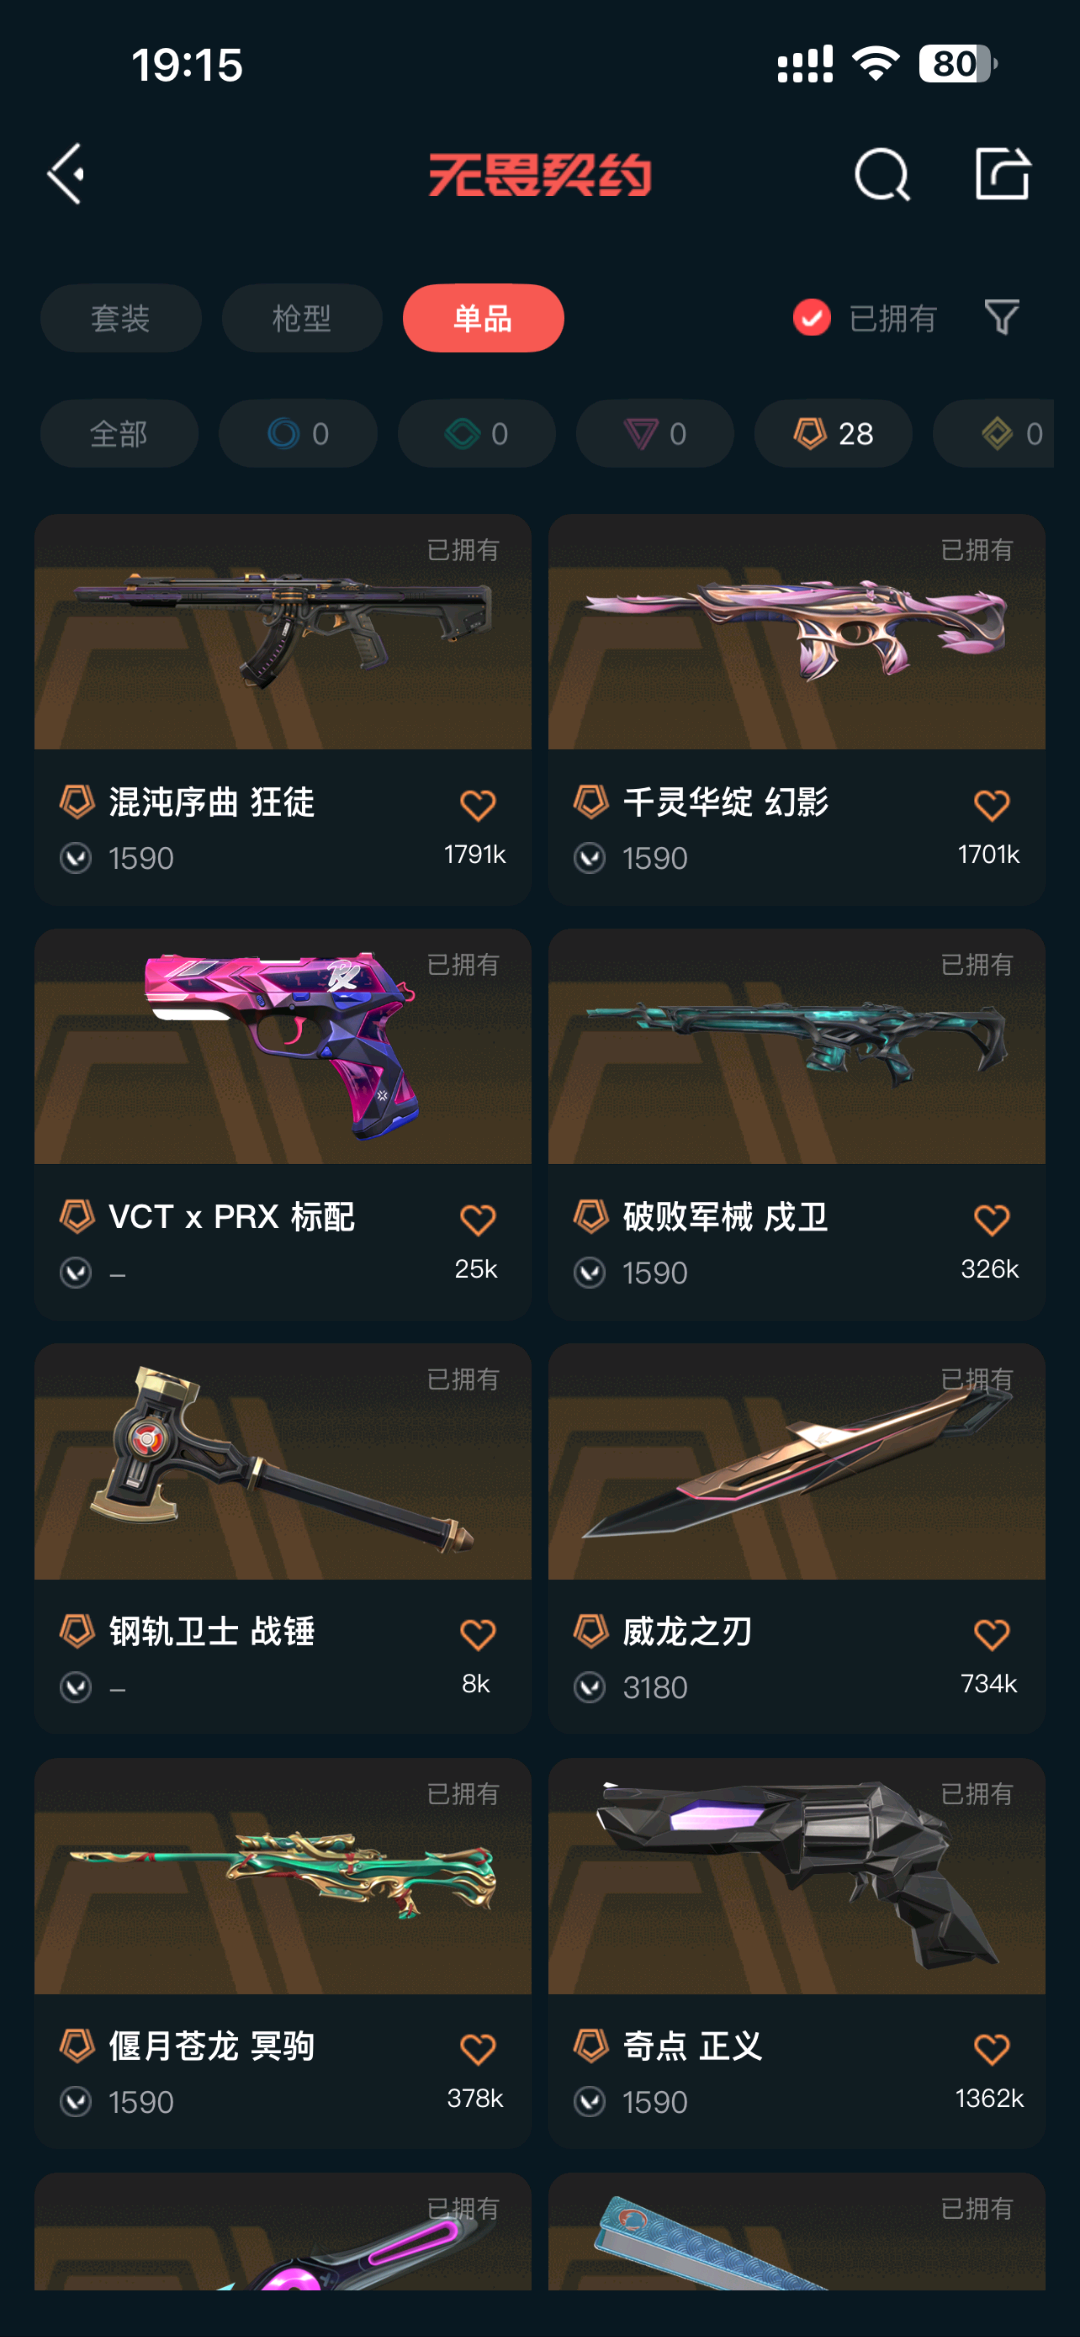Select the blue circle tier filter
Viewport: 1080px width, 2337px height.
coord(298,434)
